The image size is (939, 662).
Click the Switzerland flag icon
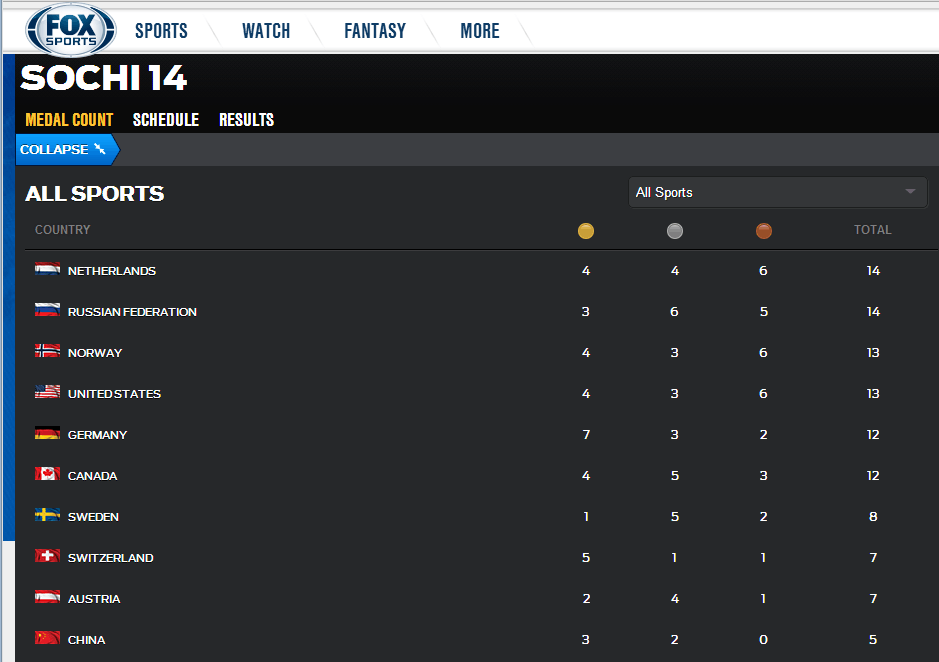47,556
